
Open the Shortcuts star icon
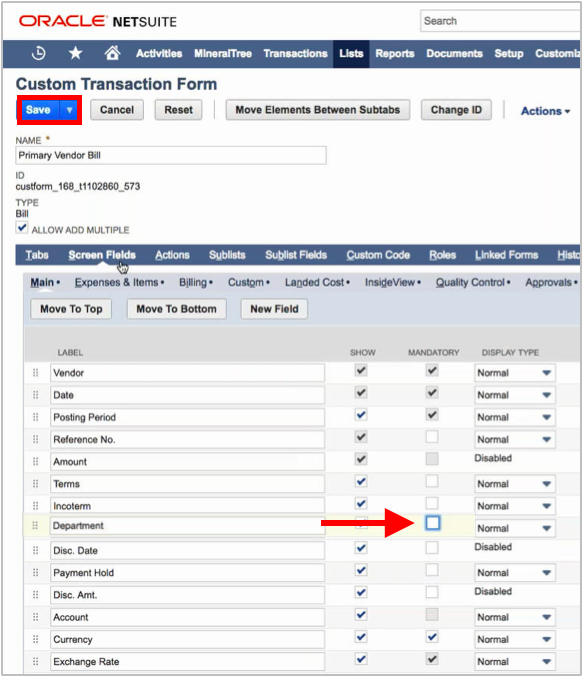(76, 53)
